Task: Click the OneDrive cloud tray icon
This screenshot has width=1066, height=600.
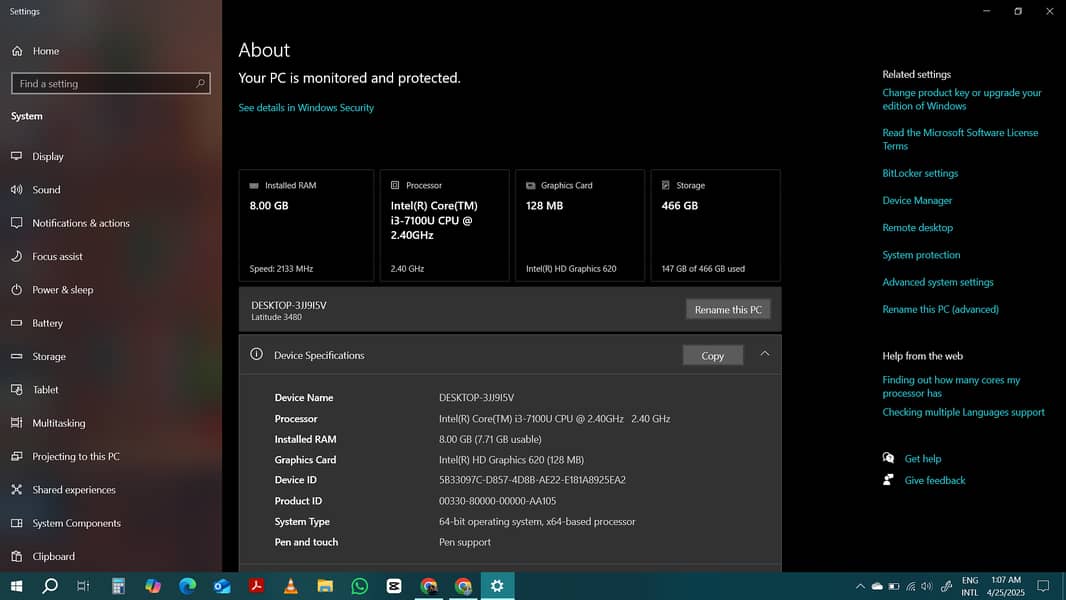Action: tap(877, 586)
